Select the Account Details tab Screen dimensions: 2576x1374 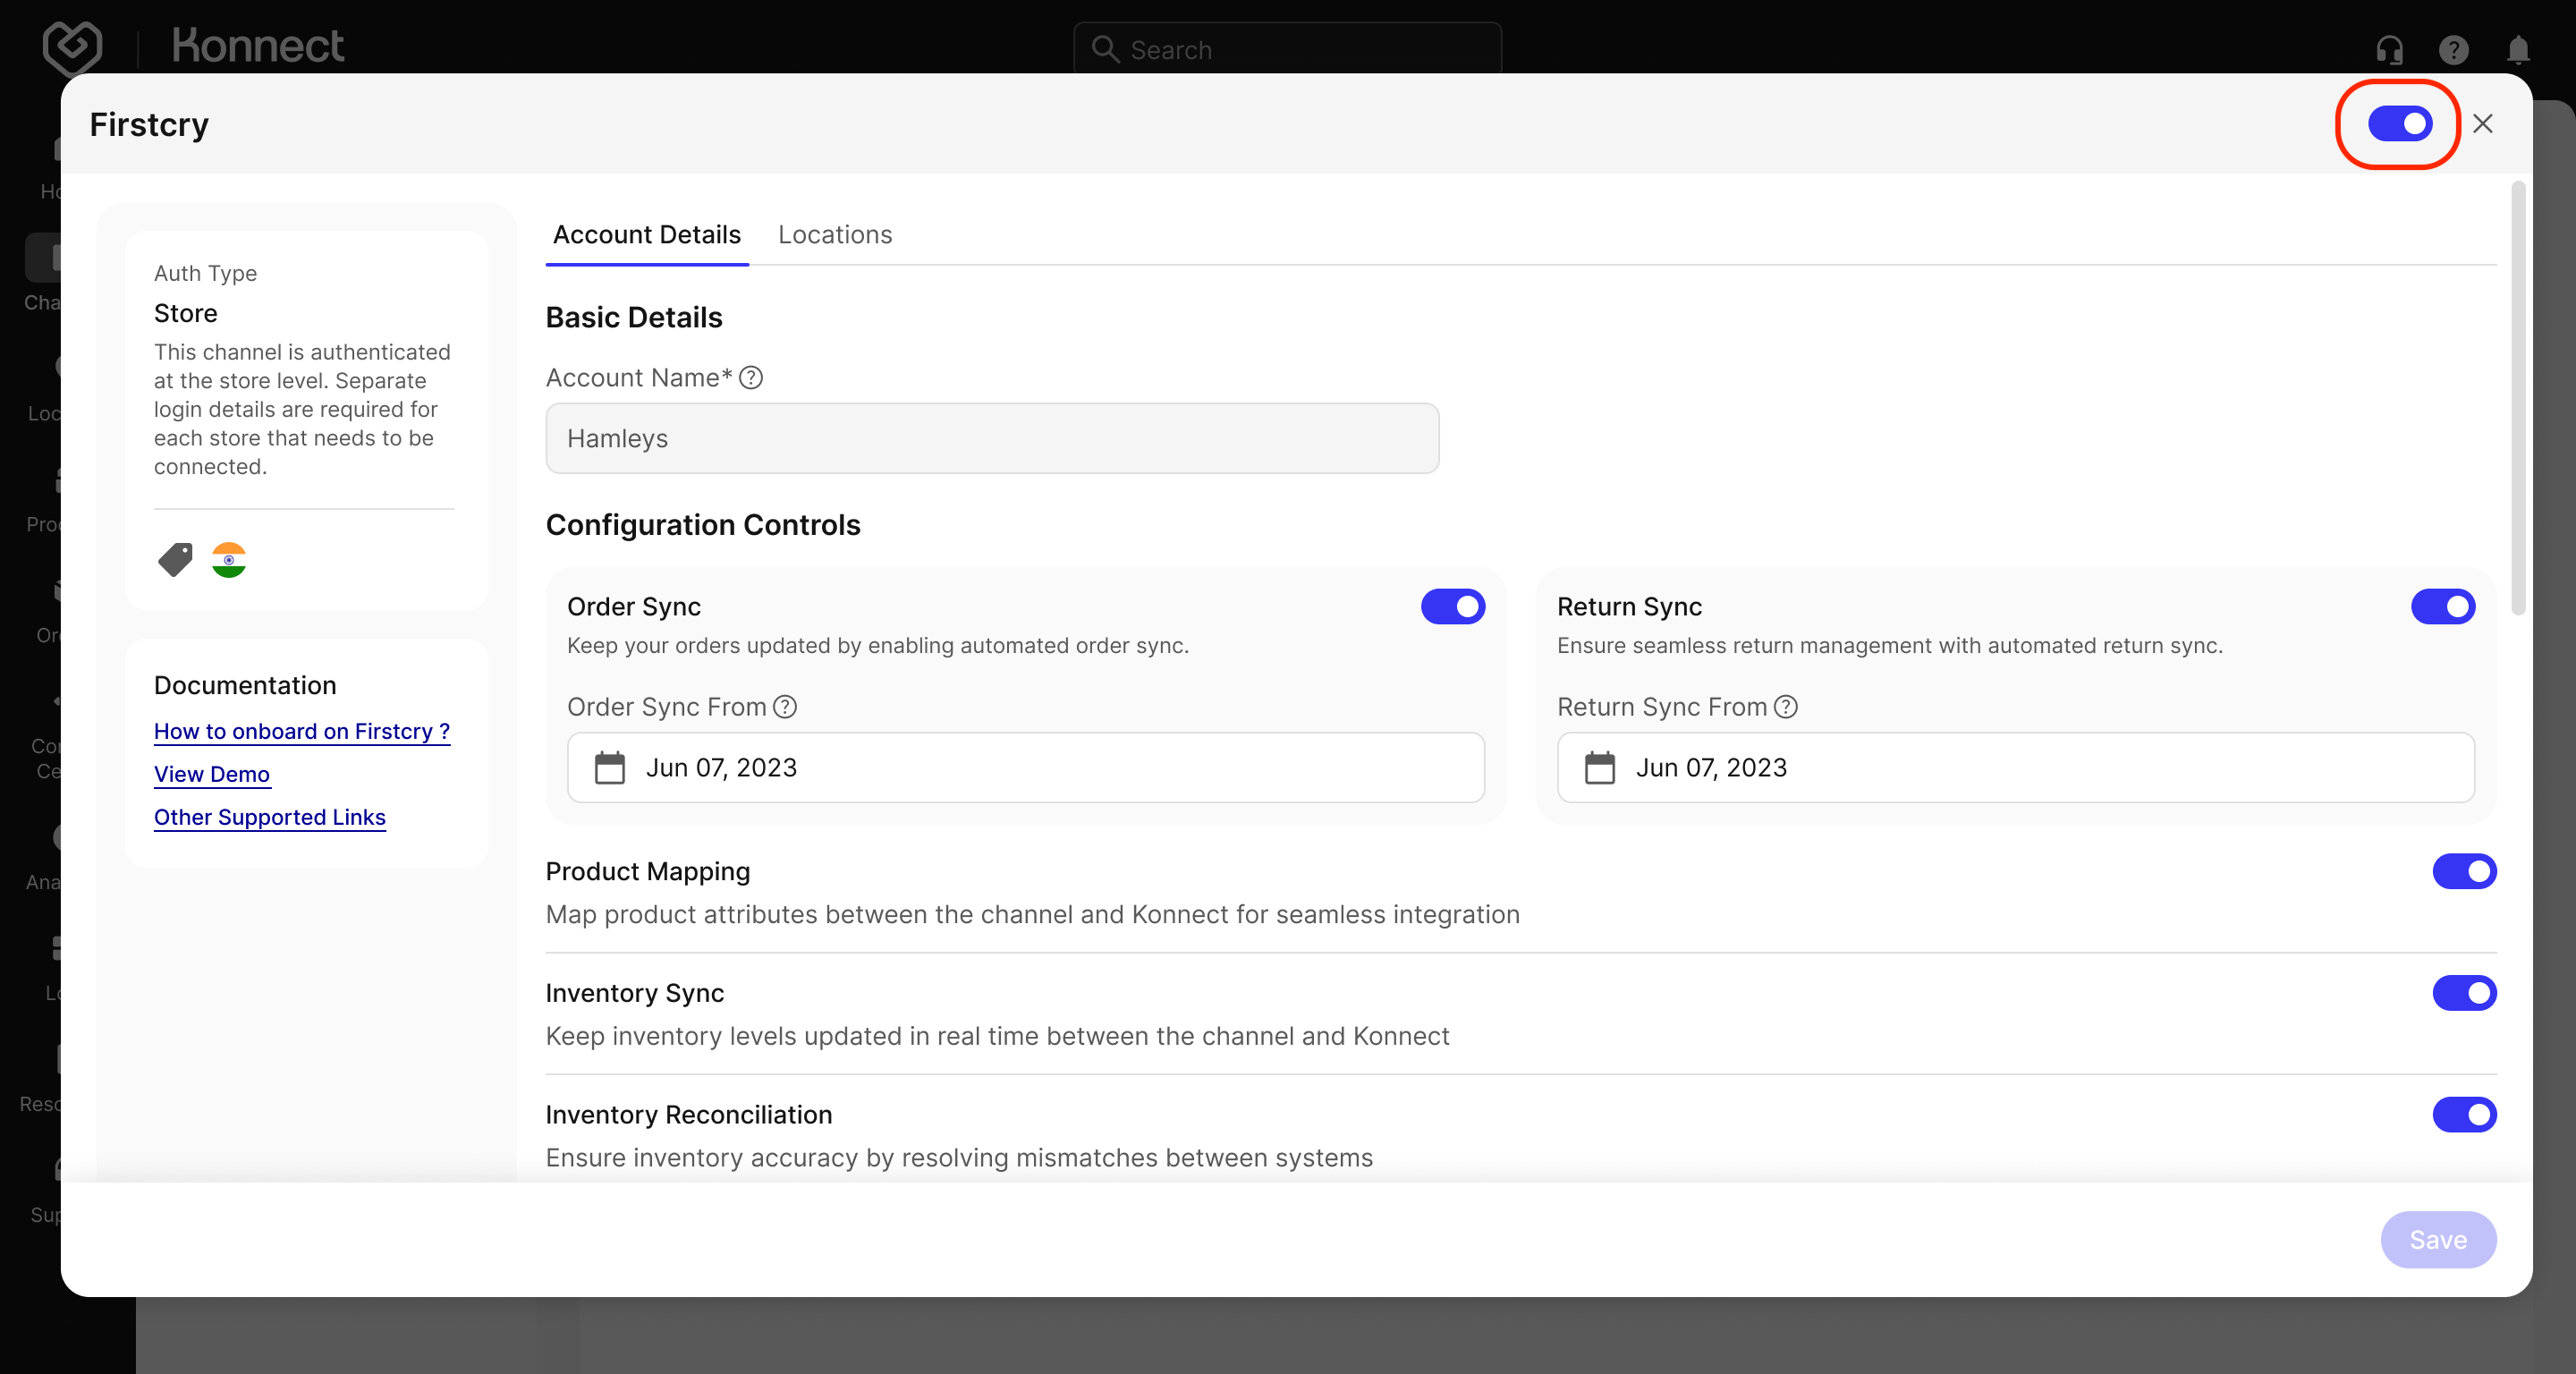coord(647,234)
